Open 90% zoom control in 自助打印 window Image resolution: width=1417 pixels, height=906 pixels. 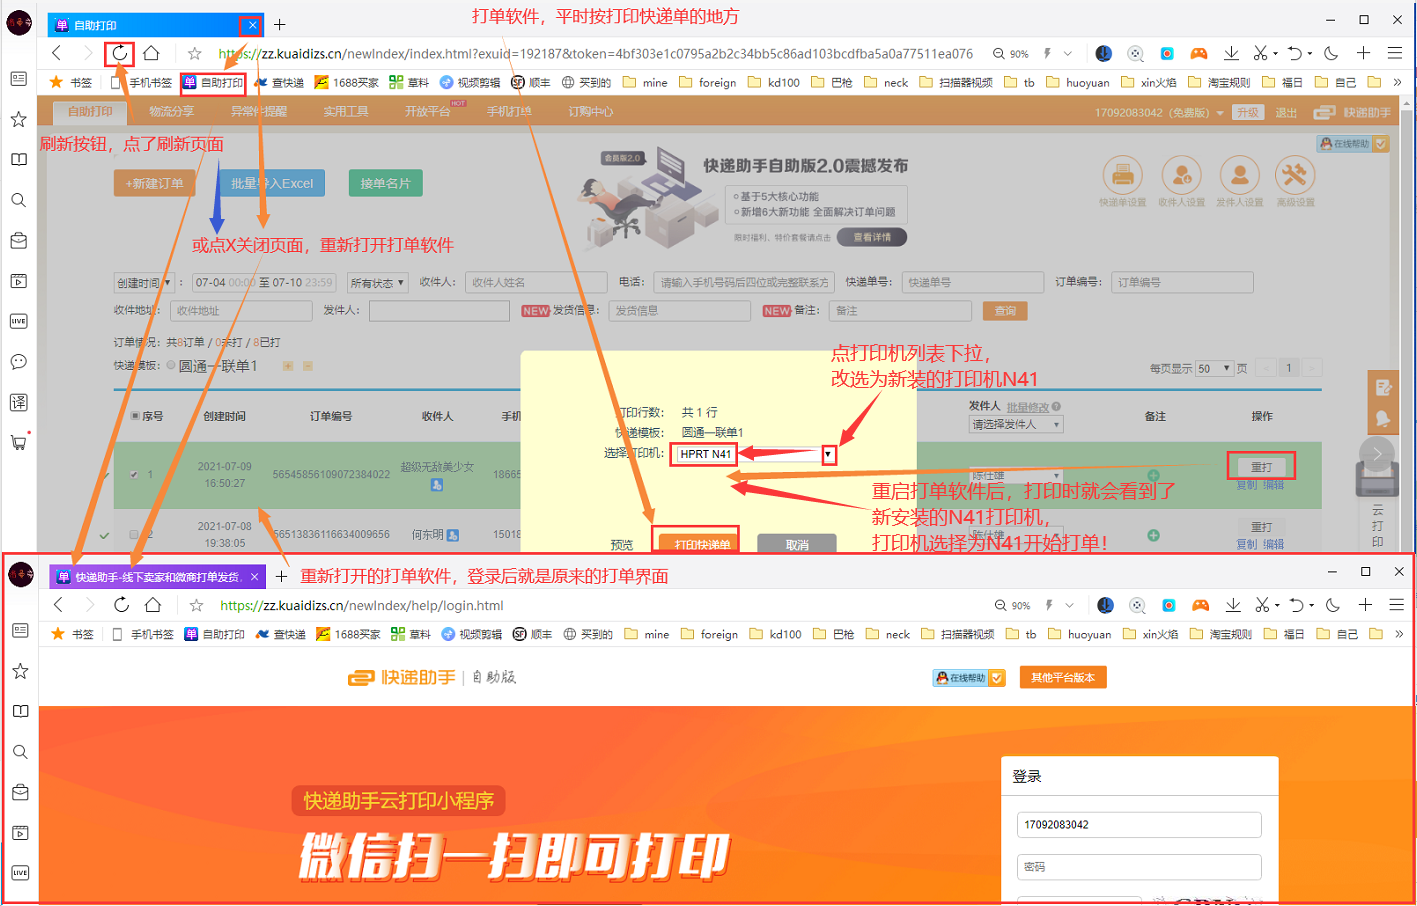(1011, 54)
